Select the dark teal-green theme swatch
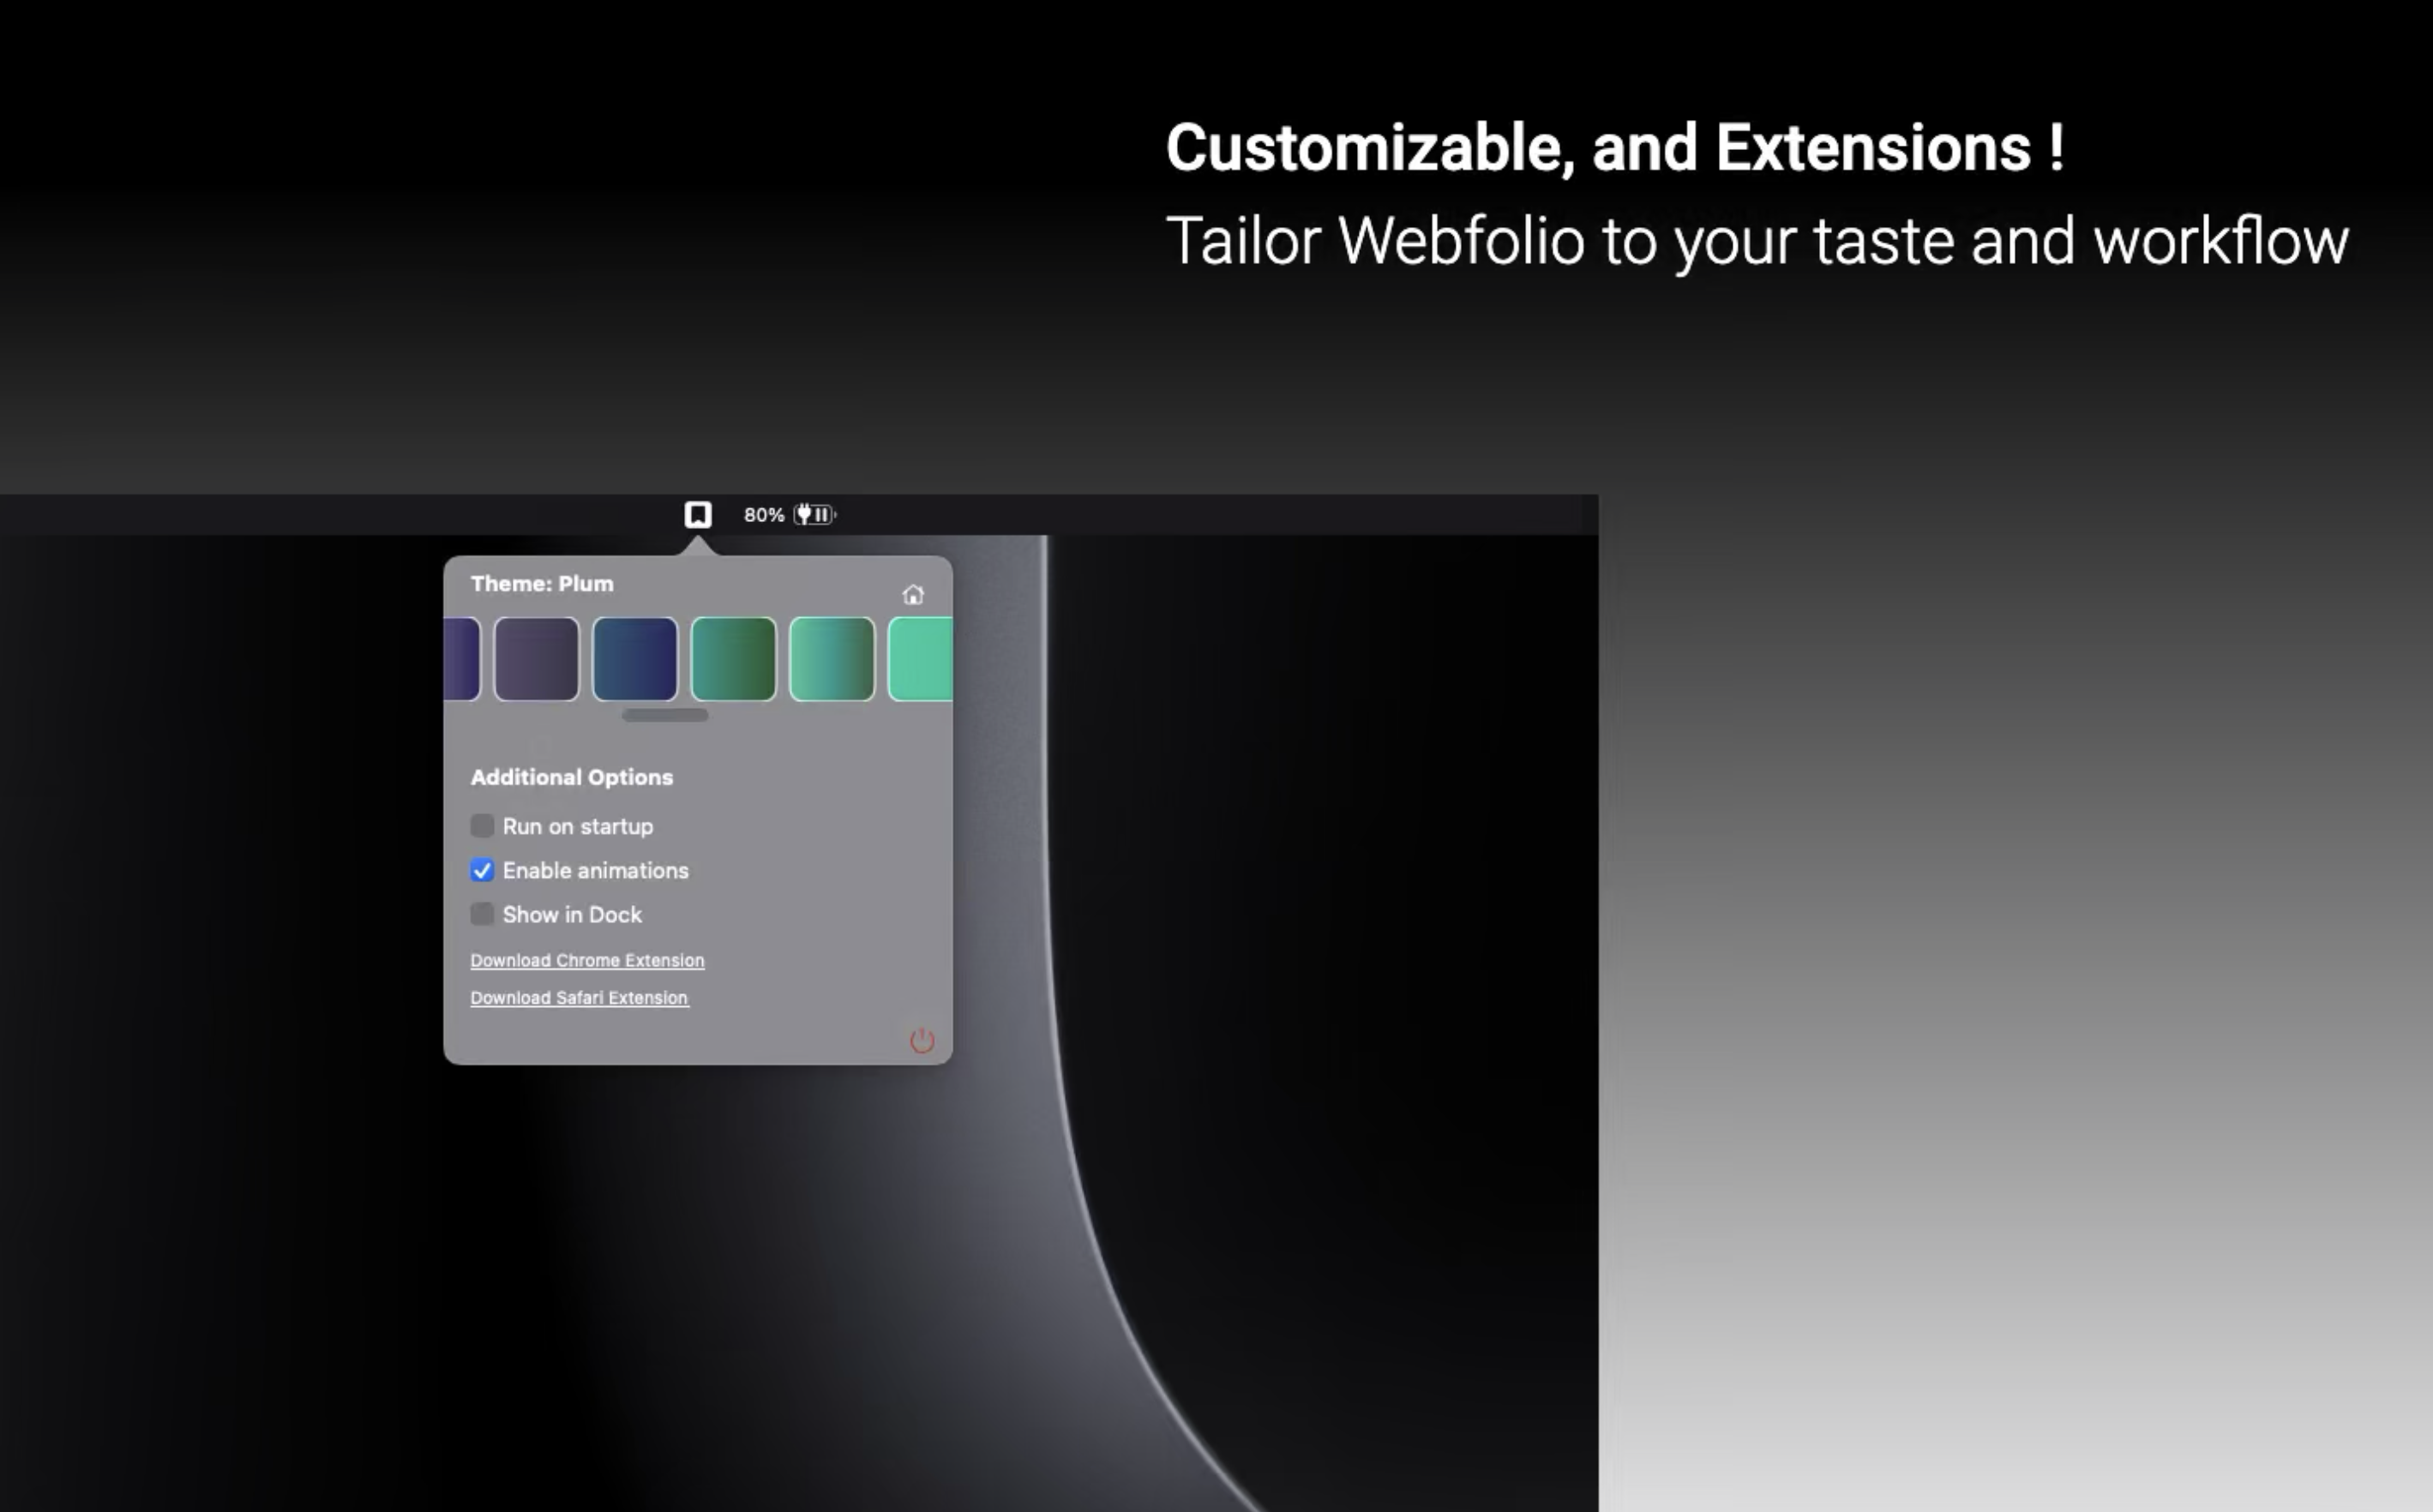Image resolution: width=2433 pixels, height=1512 pixels. coord(733,659)
